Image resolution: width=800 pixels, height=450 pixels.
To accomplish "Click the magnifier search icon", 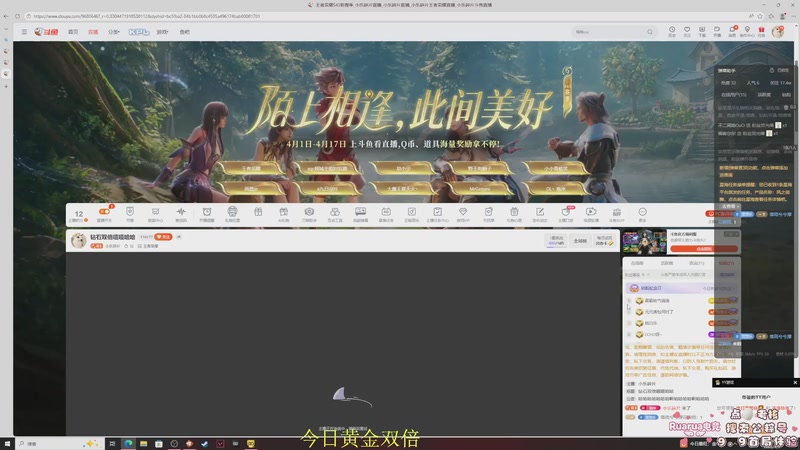I will pyautogui.click(x=649, y=32).
